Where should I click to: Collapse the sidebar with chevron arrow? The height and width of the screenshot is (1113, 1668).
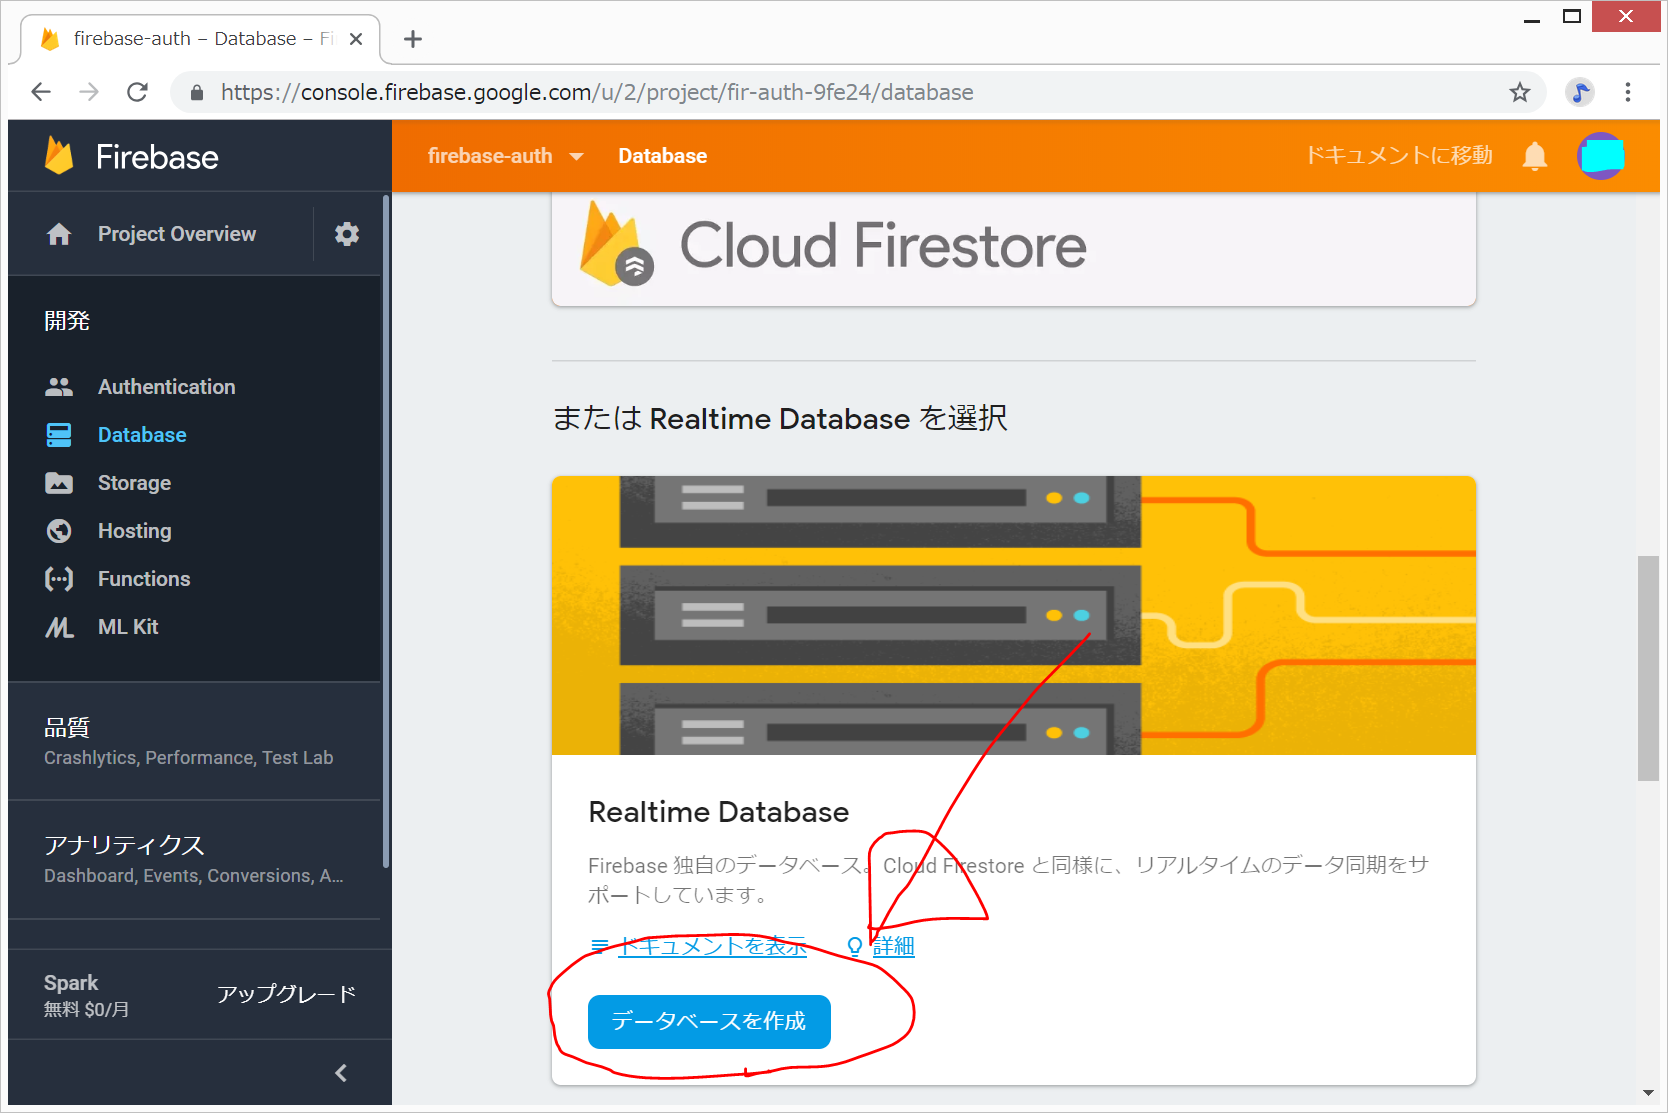point(341,1073)
